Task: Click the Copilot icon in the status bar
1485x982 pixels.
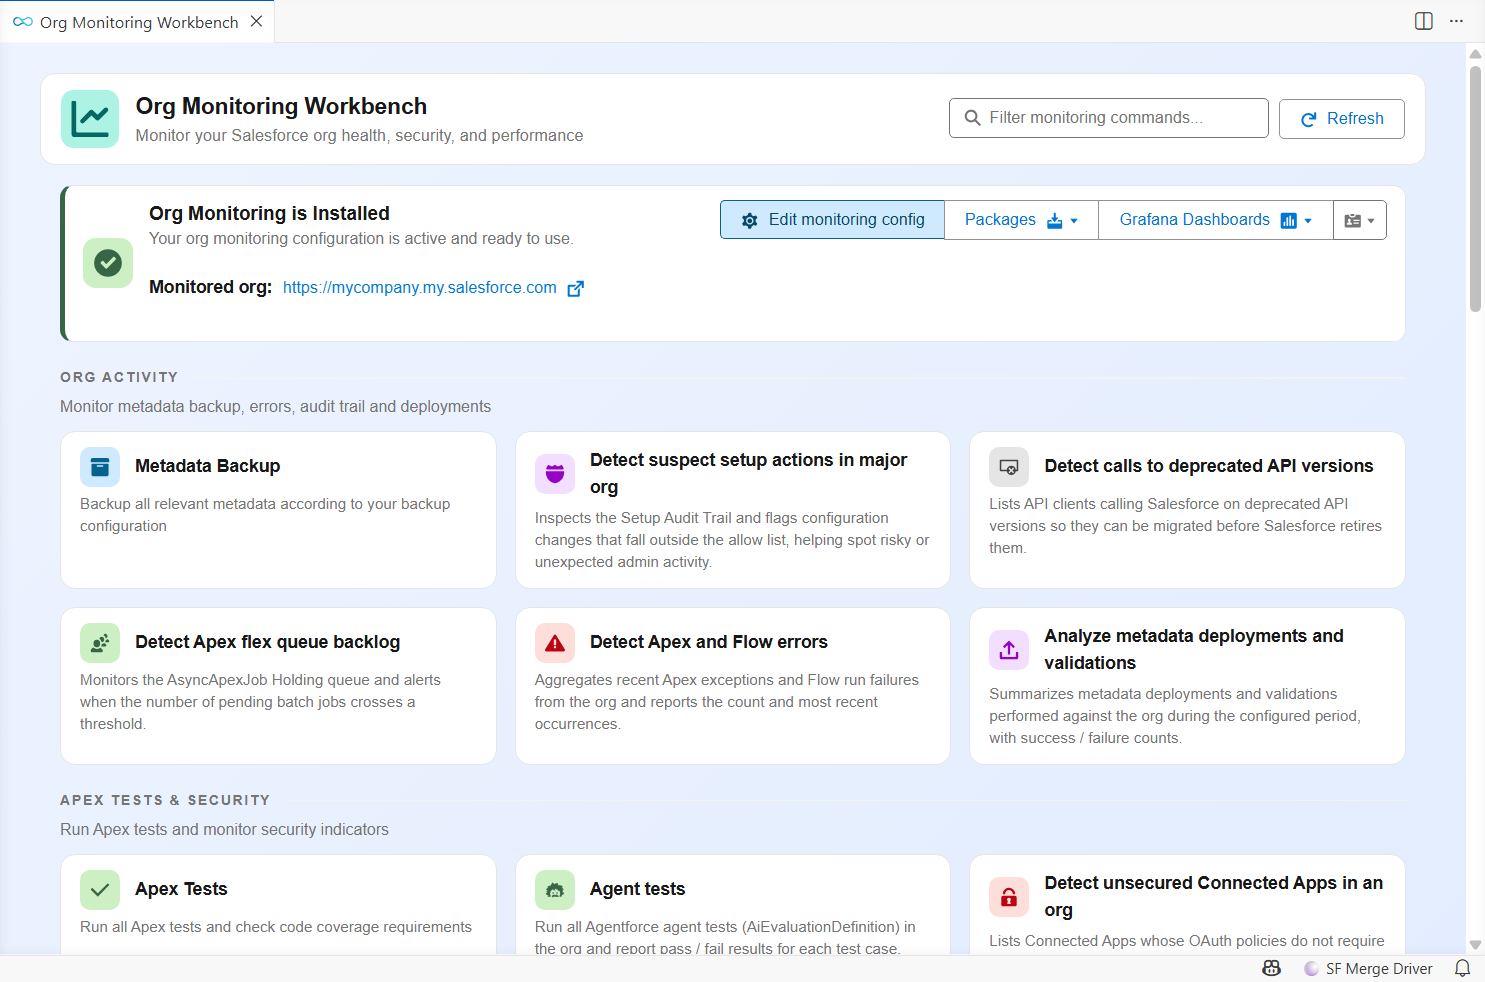Action: [1272, 968]
